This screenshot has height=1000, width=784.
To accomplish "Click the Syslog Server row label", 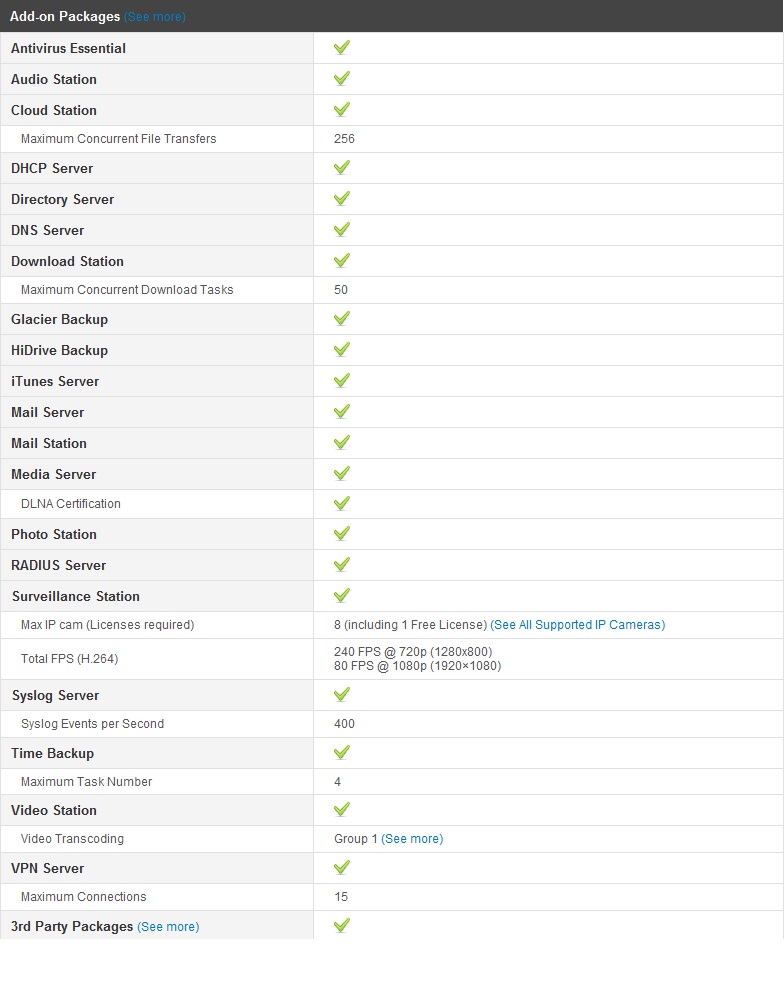I will pyautogui.click(x=56, y=695).
